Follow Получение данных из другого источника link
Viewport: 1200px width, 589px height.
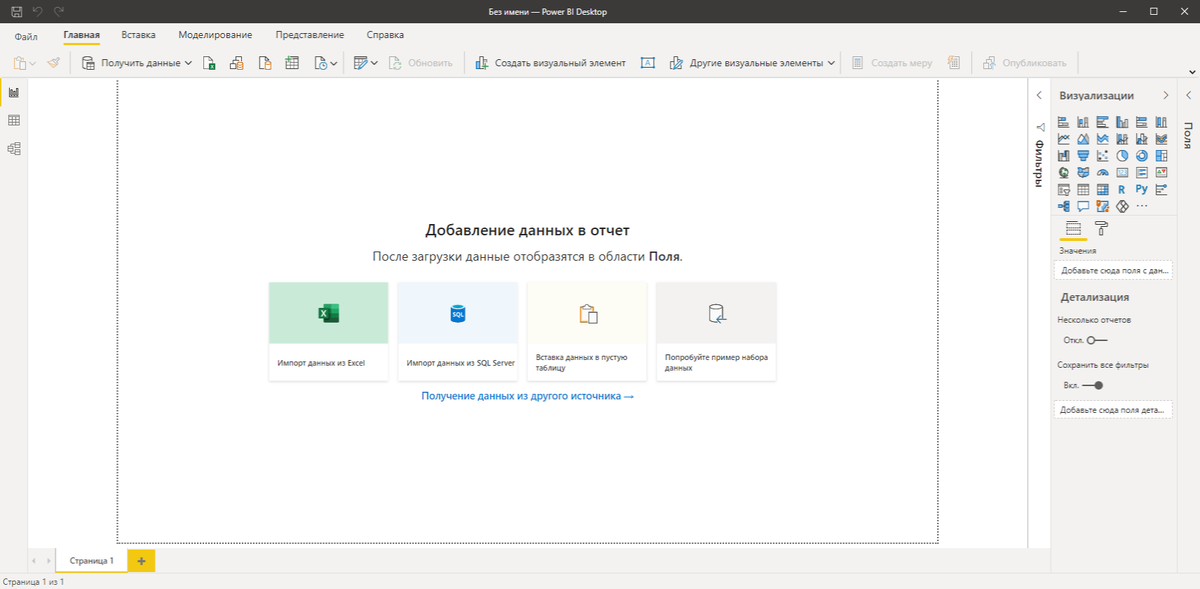[527, 396]
